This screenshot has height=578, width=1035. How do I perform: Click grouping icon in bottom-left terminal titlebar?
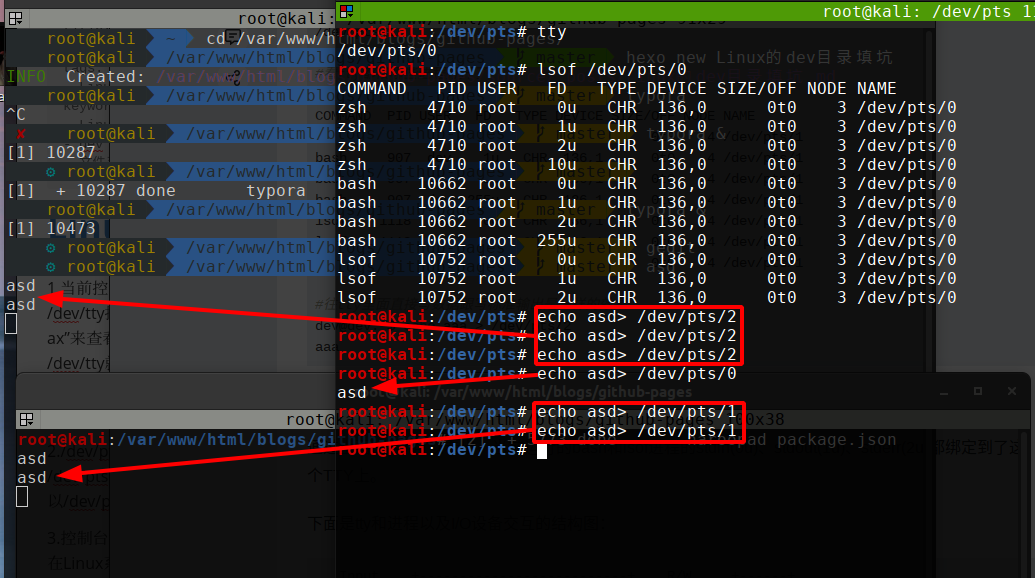pyautogui.click(x=27, y=420)
